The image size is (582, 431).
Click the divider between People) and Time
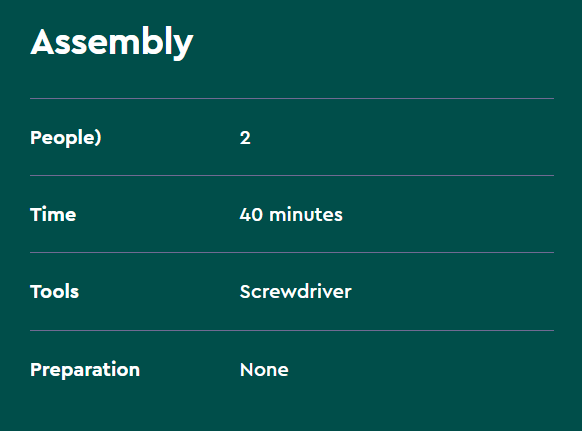click(x=292, y=175)
